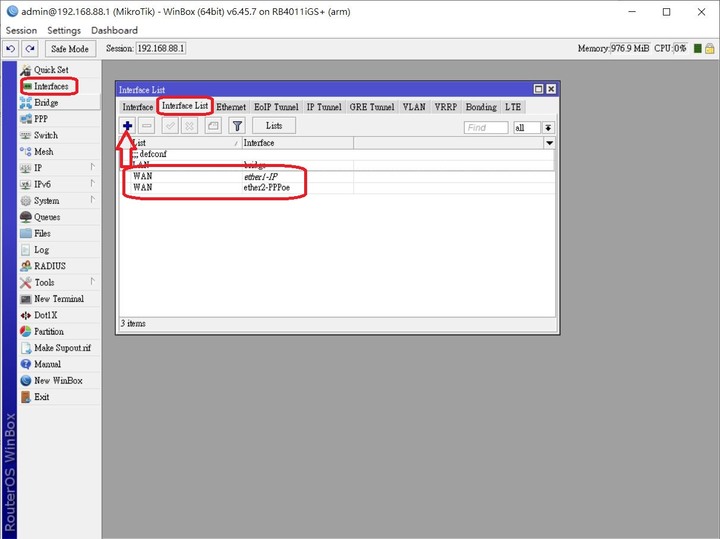Open a New WinBox session

(x=58, y=381)
